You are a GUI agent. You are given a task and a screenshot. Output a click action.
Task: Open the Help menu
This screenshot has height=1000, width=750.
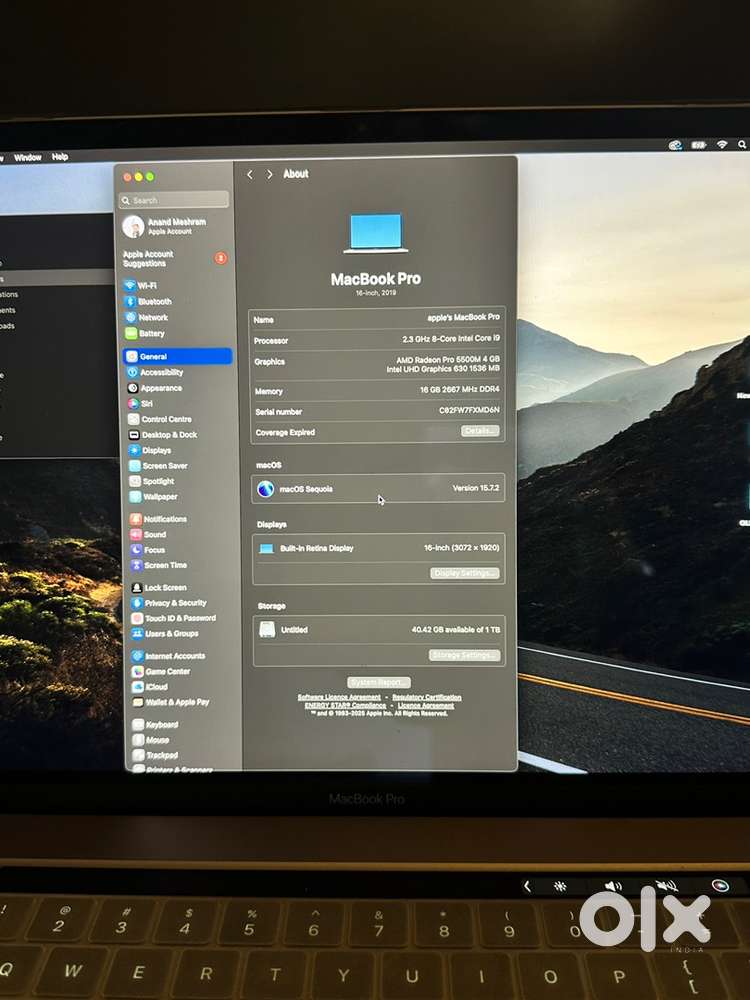(x=60, y=157)
